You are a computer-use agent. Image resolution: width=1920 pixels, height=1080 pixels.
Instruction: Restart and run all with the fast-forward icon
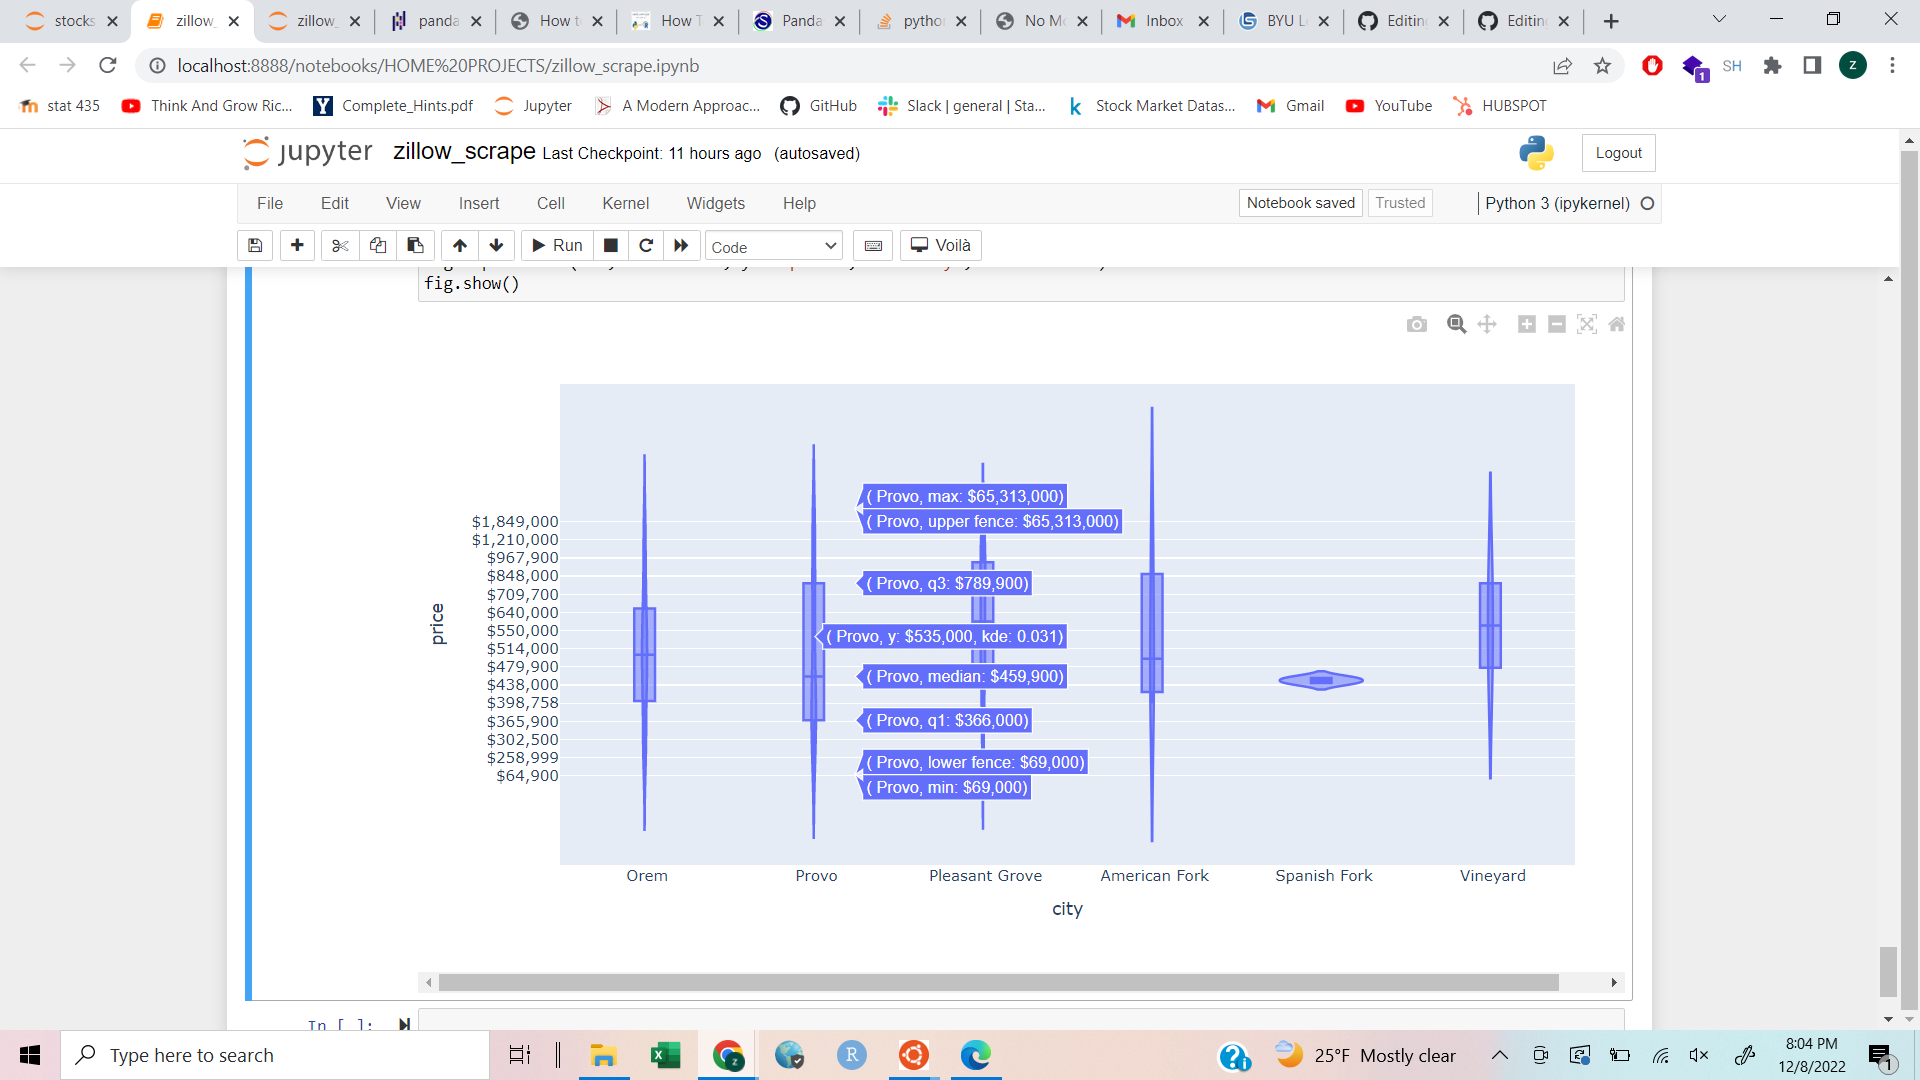pos(681,246)
